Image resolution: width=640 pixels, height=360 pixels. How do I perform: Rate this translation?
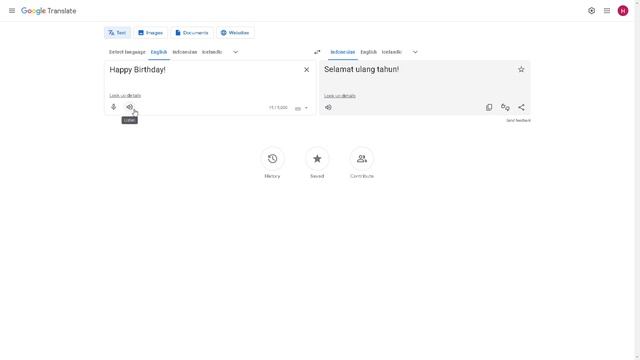click(x=505, y=107)
